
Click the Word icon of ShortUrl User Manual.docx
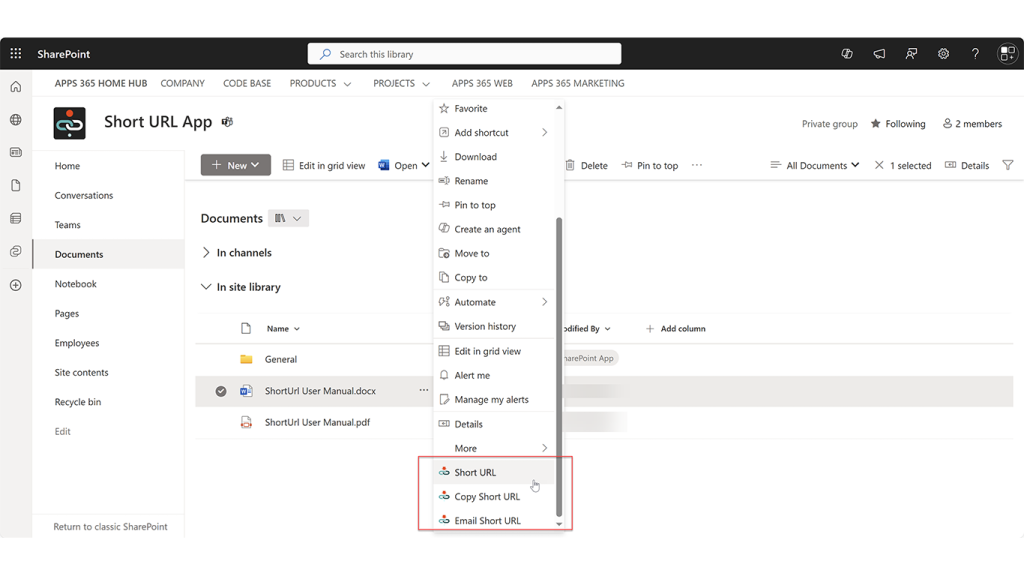point(246,391)
